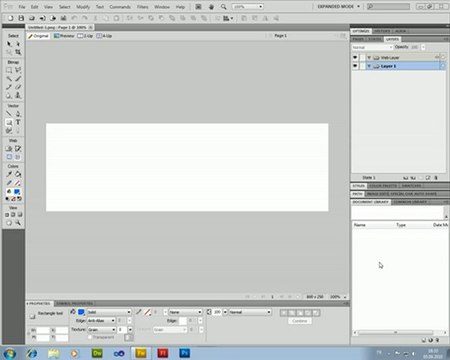
Task: Open the fill category Solid dropdown
Action: 109,312
